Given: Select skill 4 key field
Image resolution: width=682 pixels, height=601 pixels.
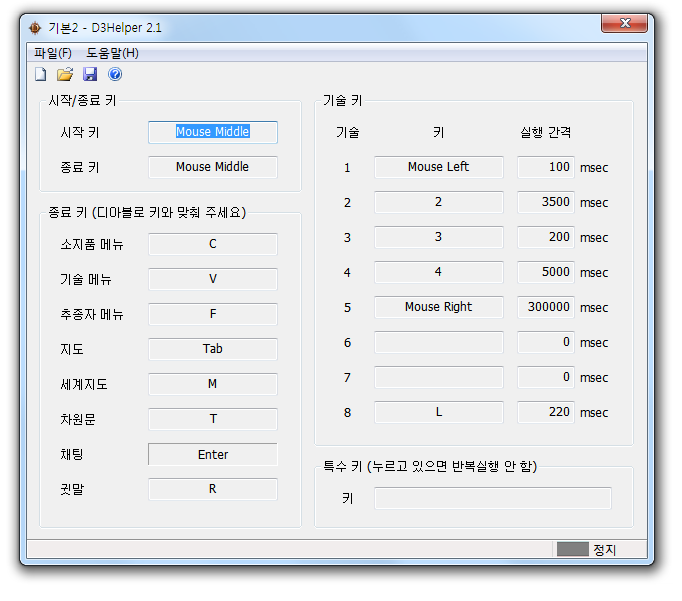Looking at the screenshot, I should pos(439,272).
